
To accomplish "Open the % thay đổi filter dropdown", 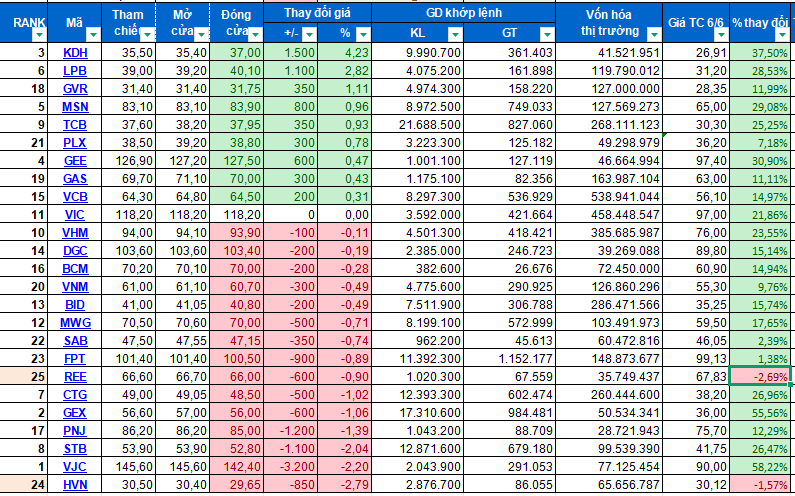I will [x=782, y=35].
